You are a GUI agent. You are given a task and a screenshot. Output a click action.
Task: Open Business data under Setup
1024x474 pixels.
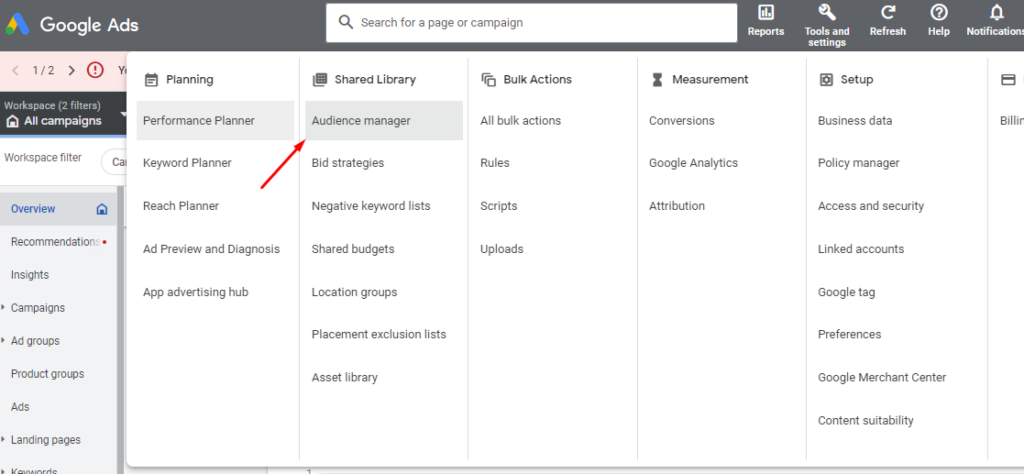pos(855,121)
